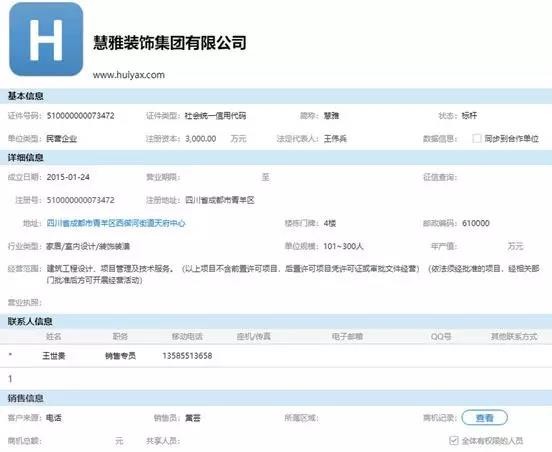Image resolution: width=552 pixels, height=452 pixels.
Task: Select the contact name 王世豪
Action: pyautogui.click(x=54, y=356)
